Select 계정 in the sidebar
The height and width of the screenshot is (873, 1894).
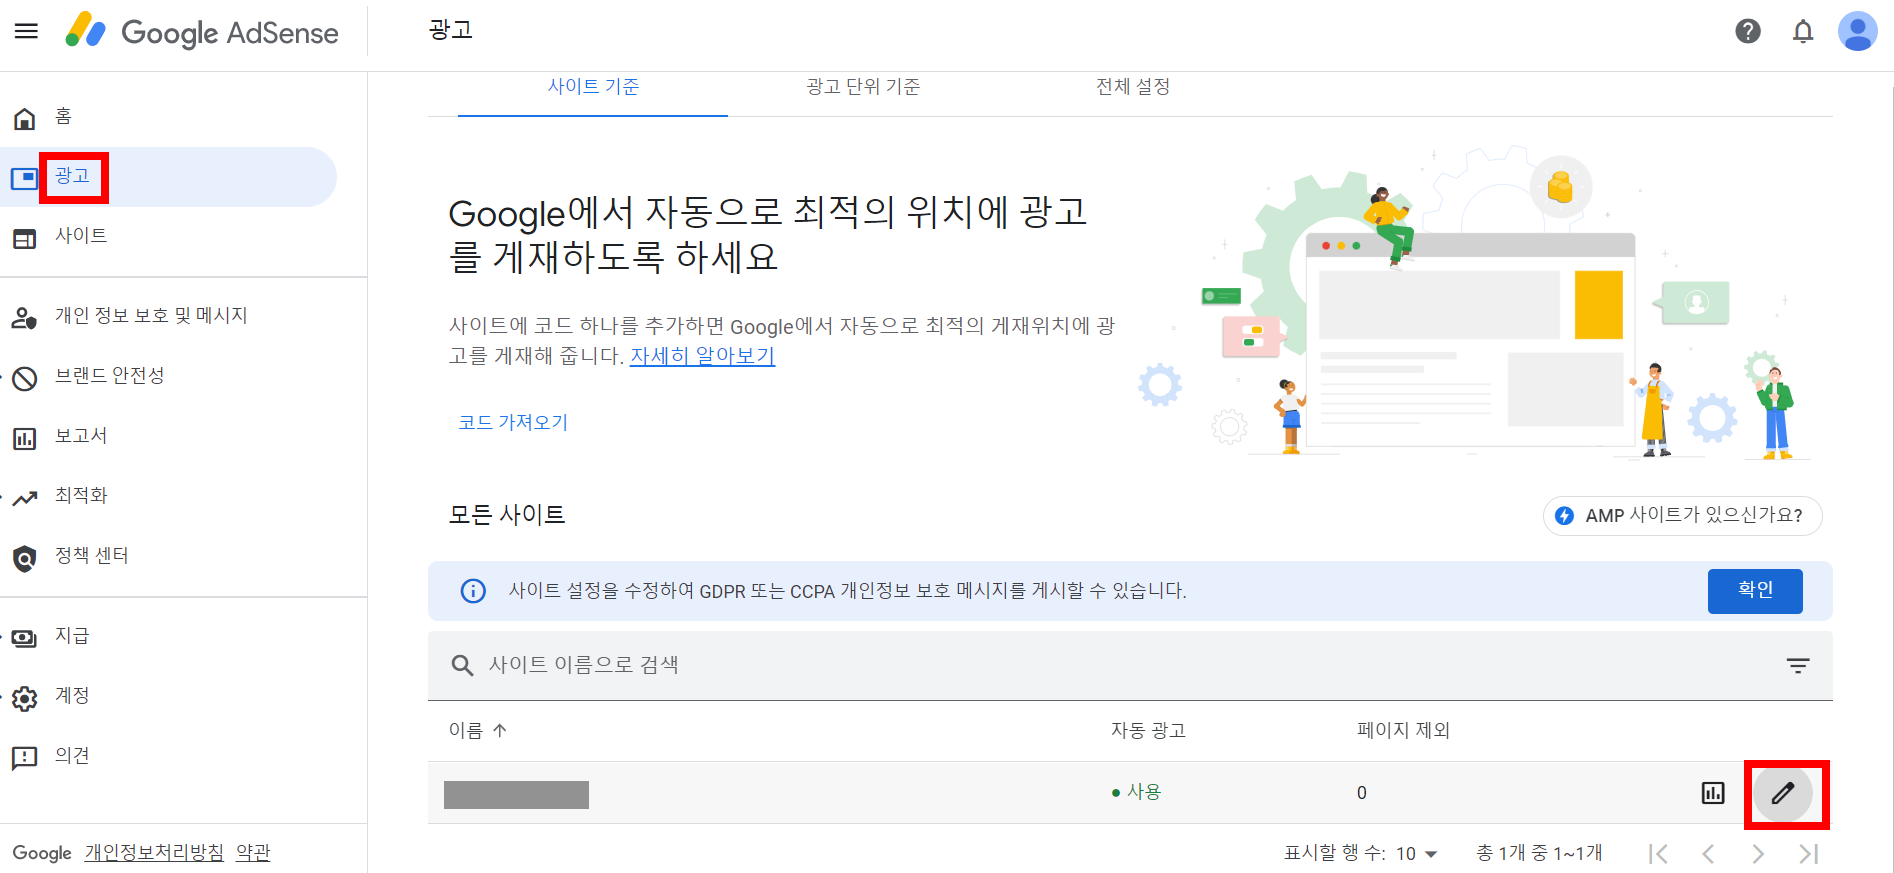tap(72, 696)
